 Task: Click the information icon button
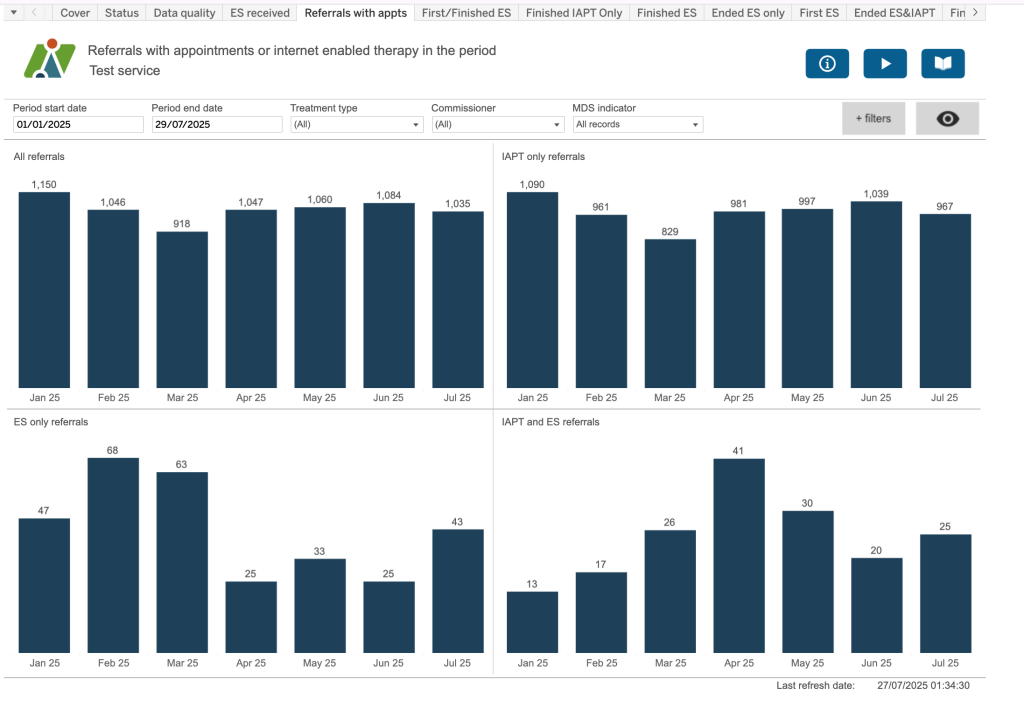(x=827, y=64)
